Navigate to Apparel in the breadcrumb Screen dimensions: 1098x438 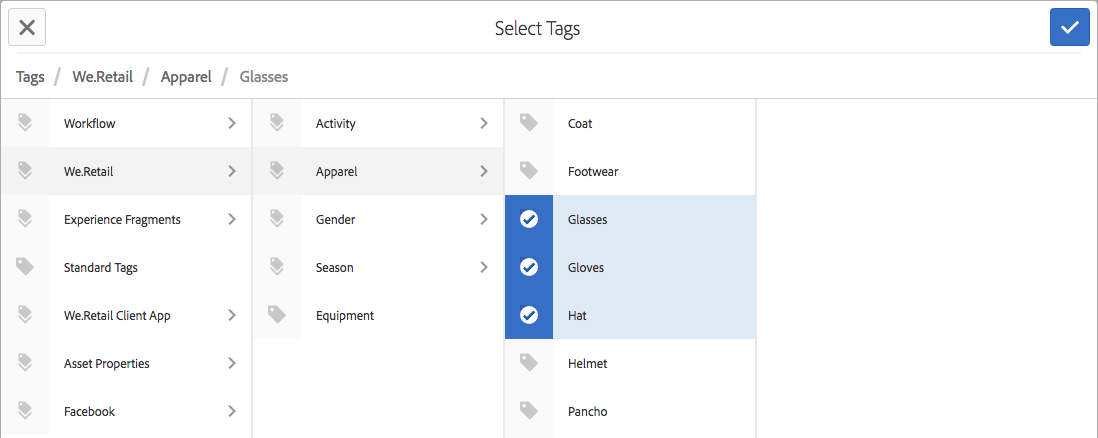[x=186, y=76]
